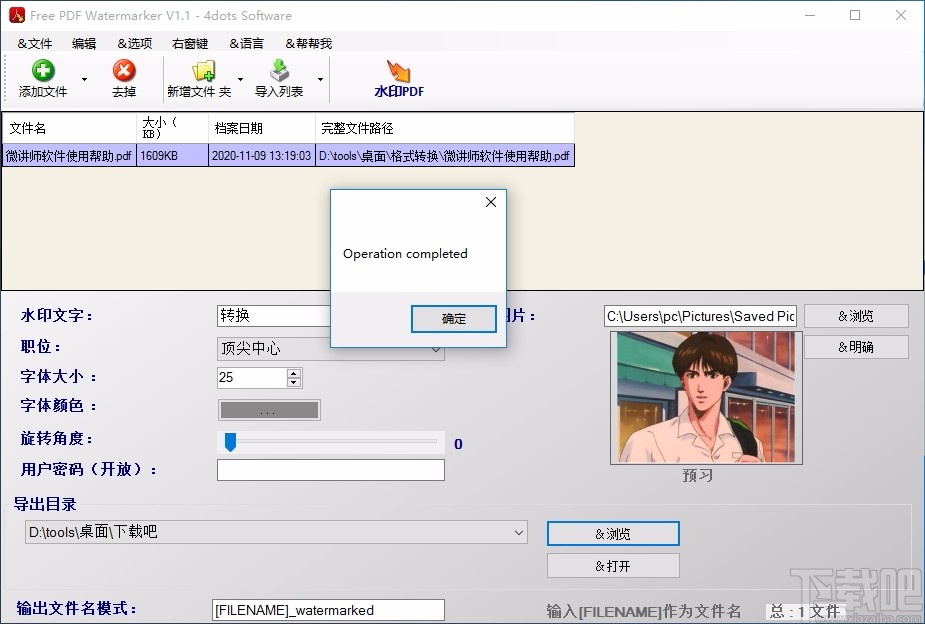Close the Operation completed dialog with X
Screen dimensions: 925x624
[491, 202]
